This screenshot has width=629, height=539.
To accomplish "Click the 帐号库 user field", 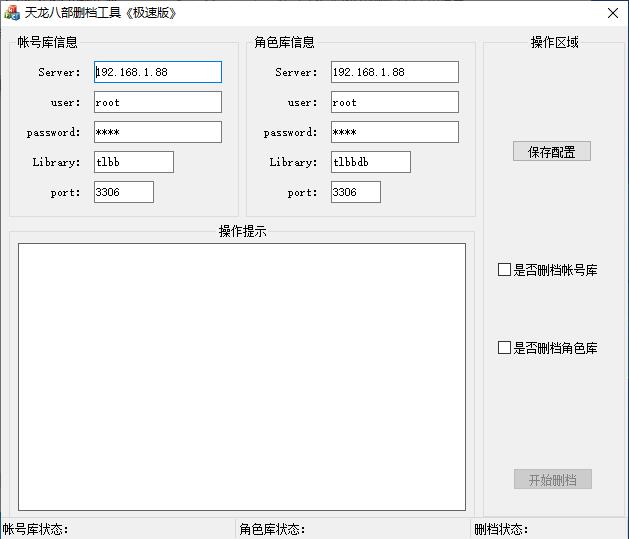I will click(x=158, y=102).
